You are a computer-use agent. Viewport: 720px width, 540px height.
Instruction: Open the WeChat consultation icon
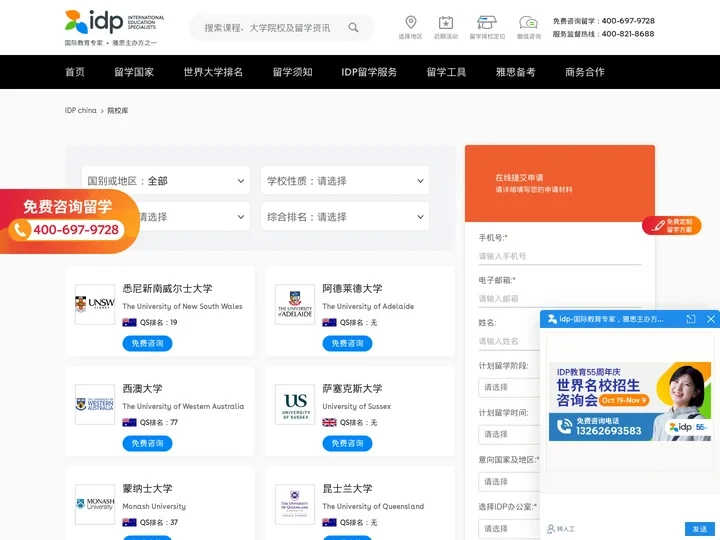click(529, 22)
